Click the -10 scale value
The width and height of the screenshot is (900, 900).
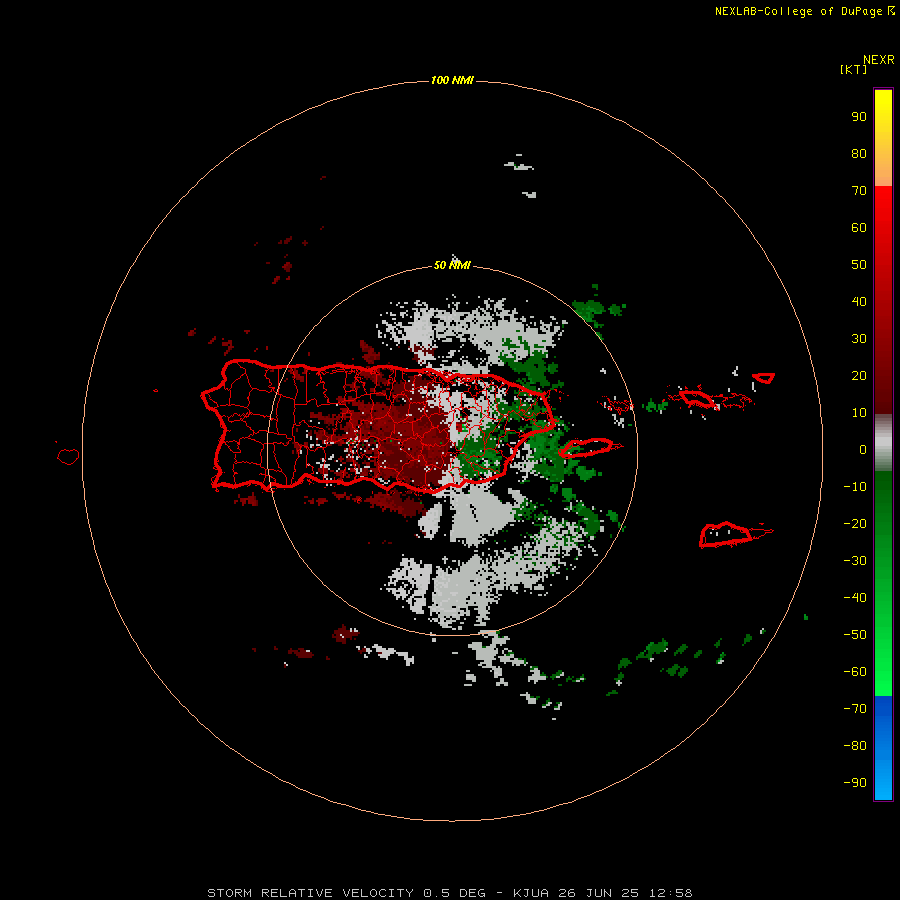click(855, 487)
